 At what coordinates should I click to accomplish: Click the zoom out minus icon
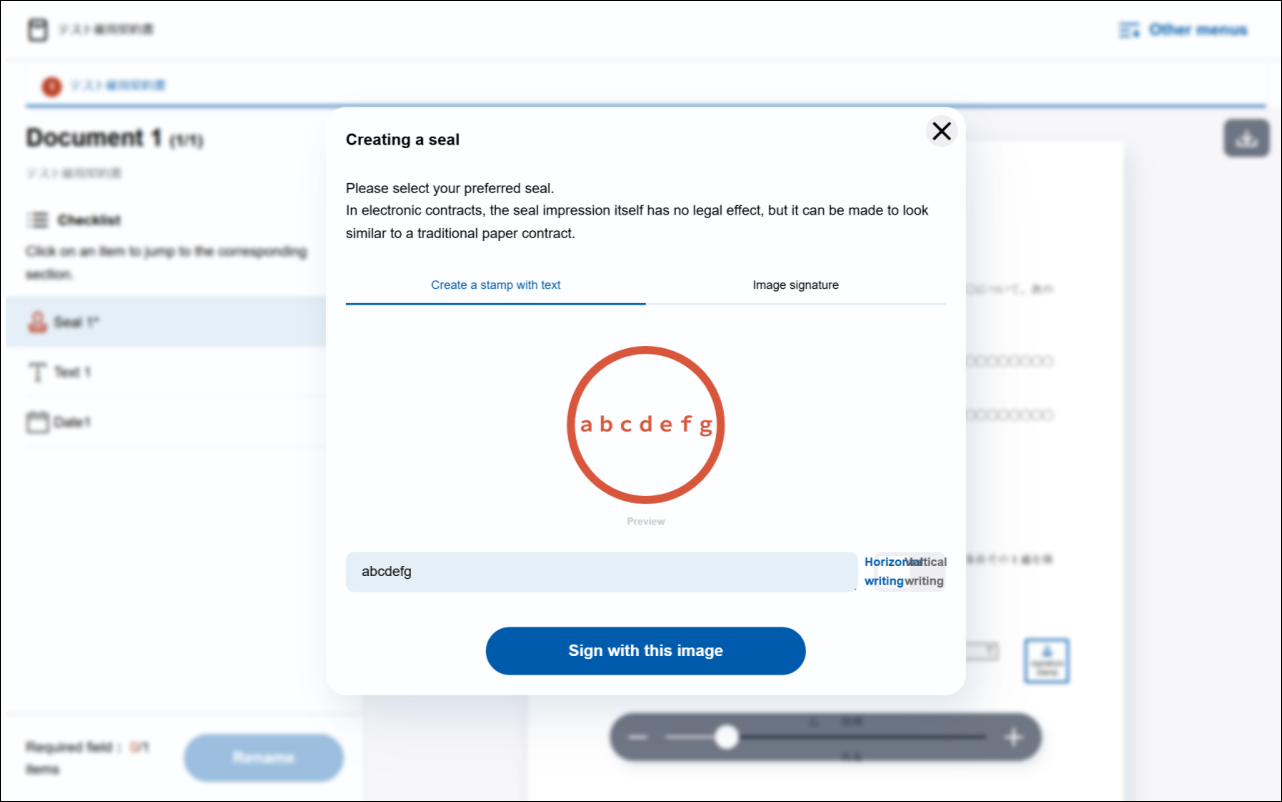click(638, 738)
